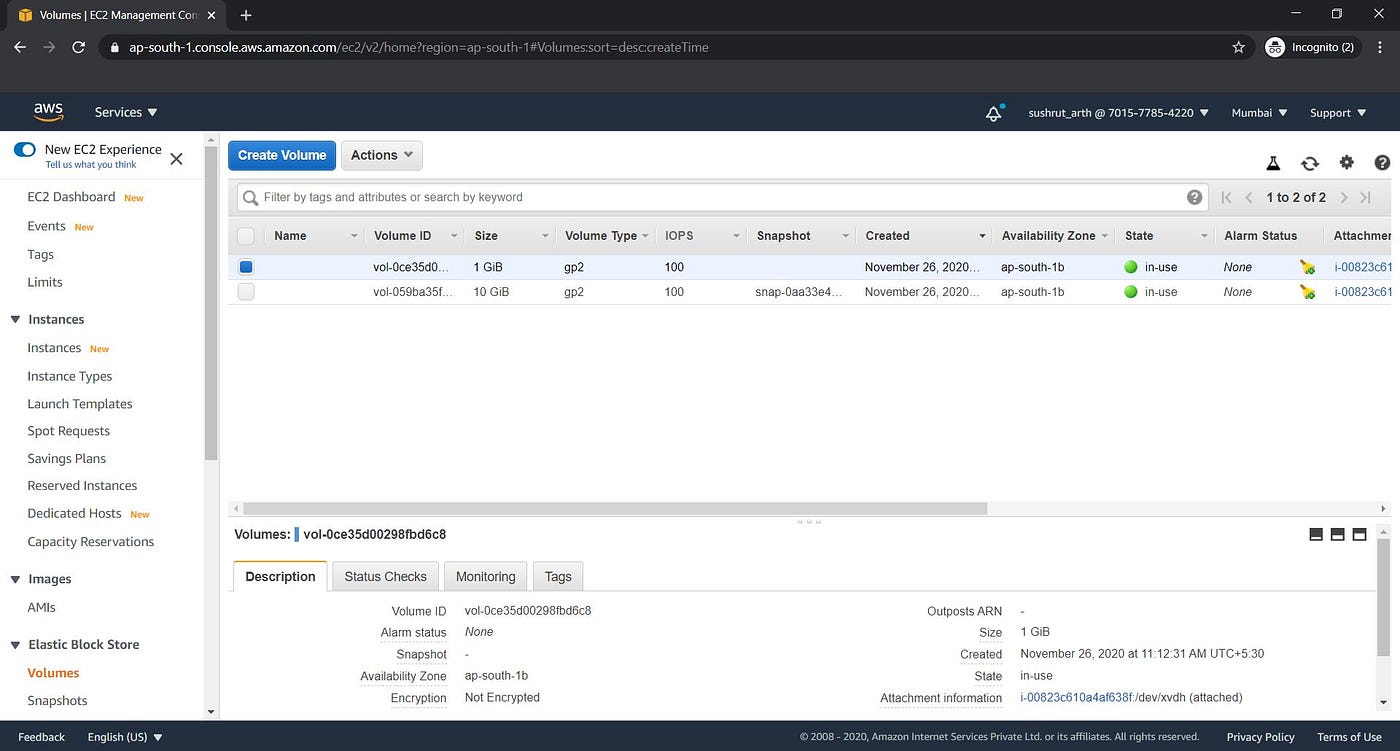Open a new browser tab
1400x751 pixels.
pyautogui.click(x=246, y=15)
